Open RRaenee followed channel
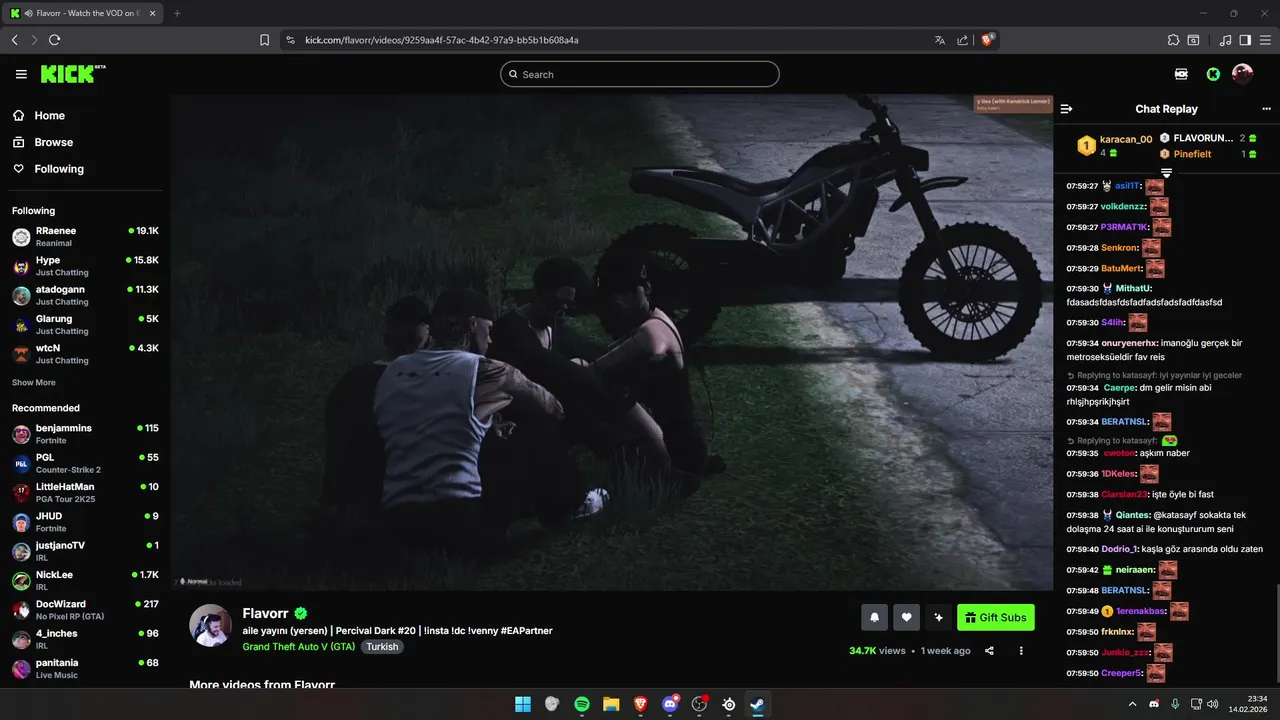The image size is (1280, 720). pyautogui.click(x=86, y=236)
